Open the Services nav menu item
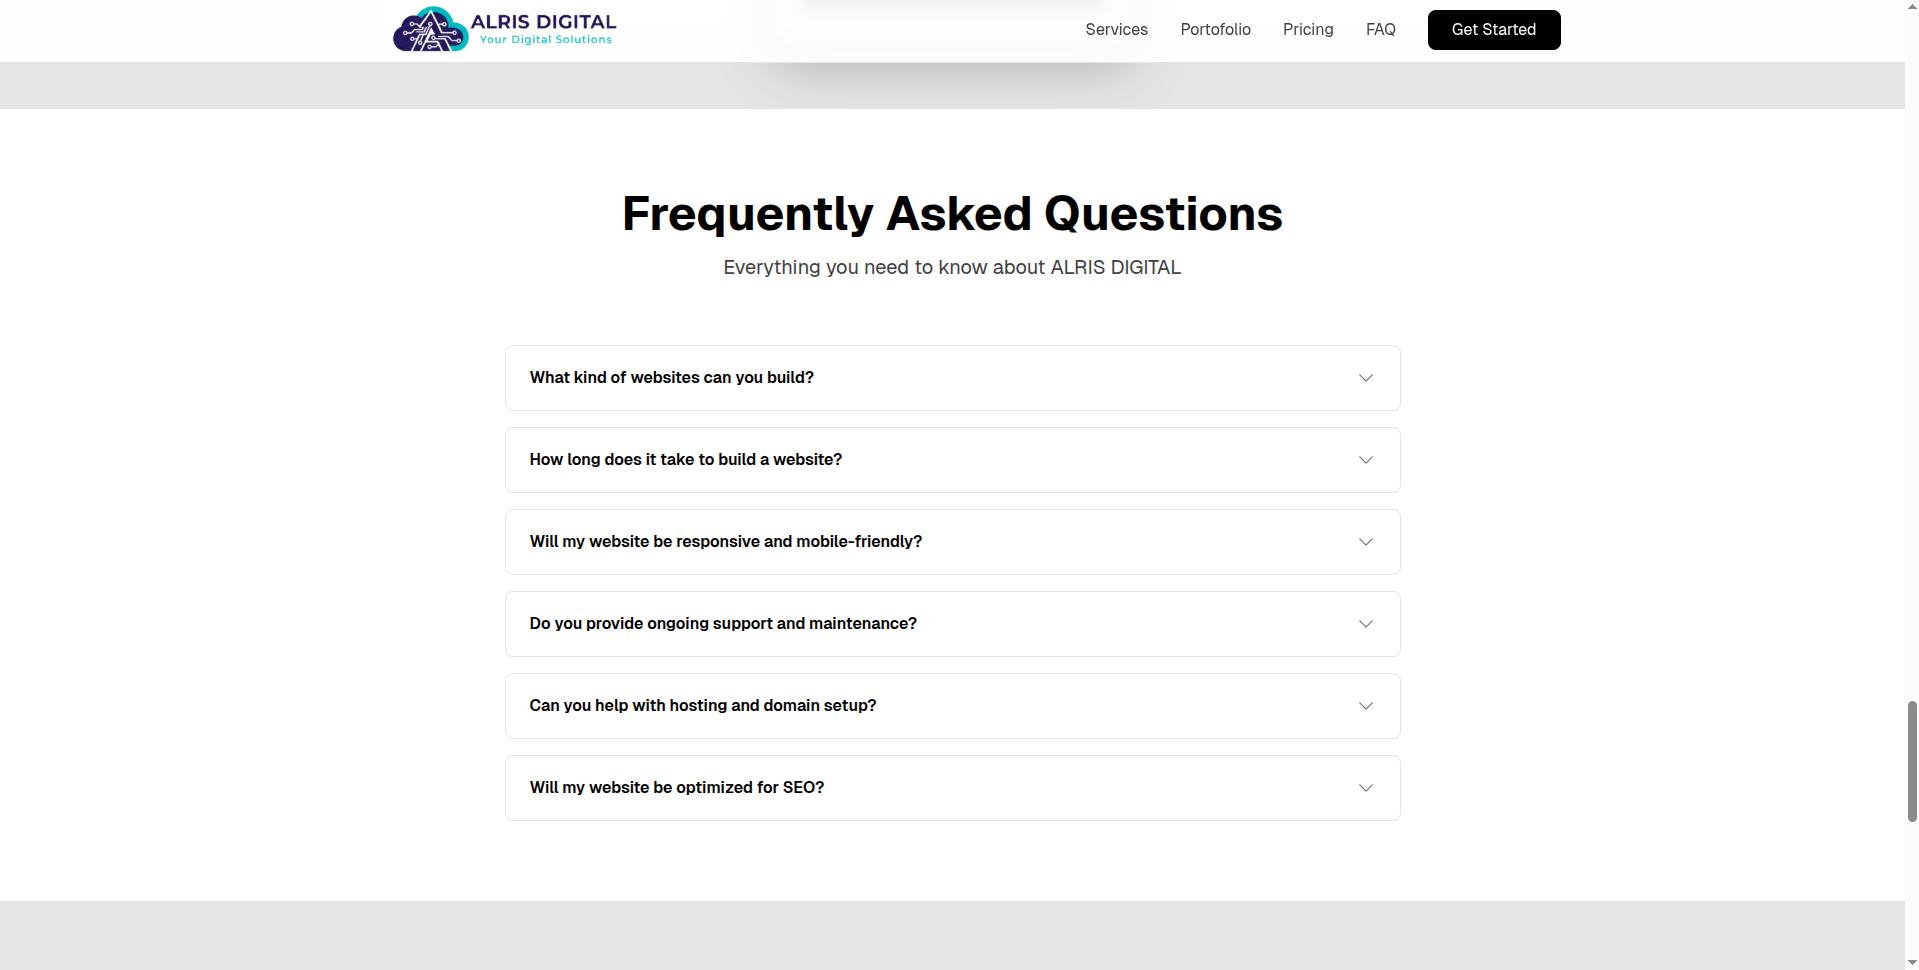The height and width of the screenshot is (970, 1919). [1116, 30]
